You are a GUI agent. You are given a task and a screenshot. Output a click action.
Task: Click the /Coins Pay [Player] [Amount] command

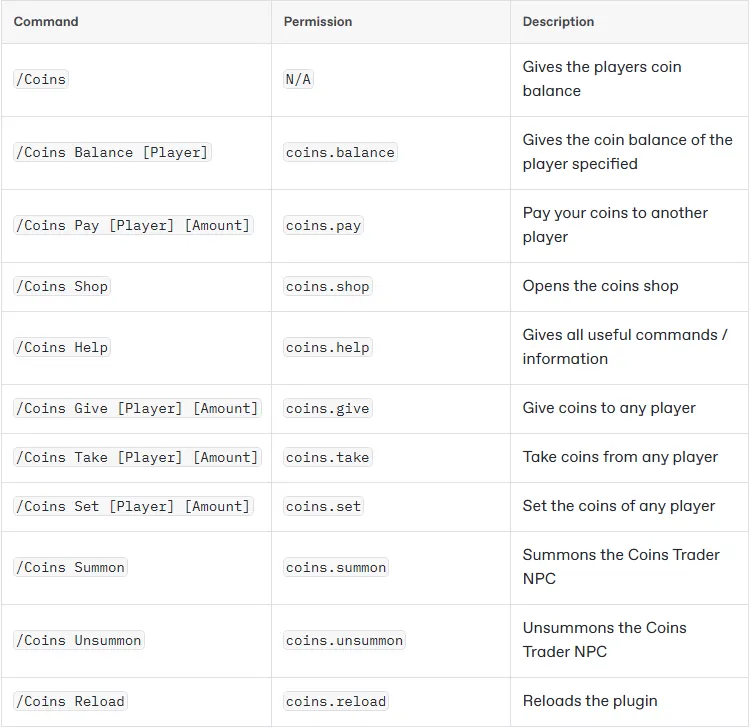point(133,225)
